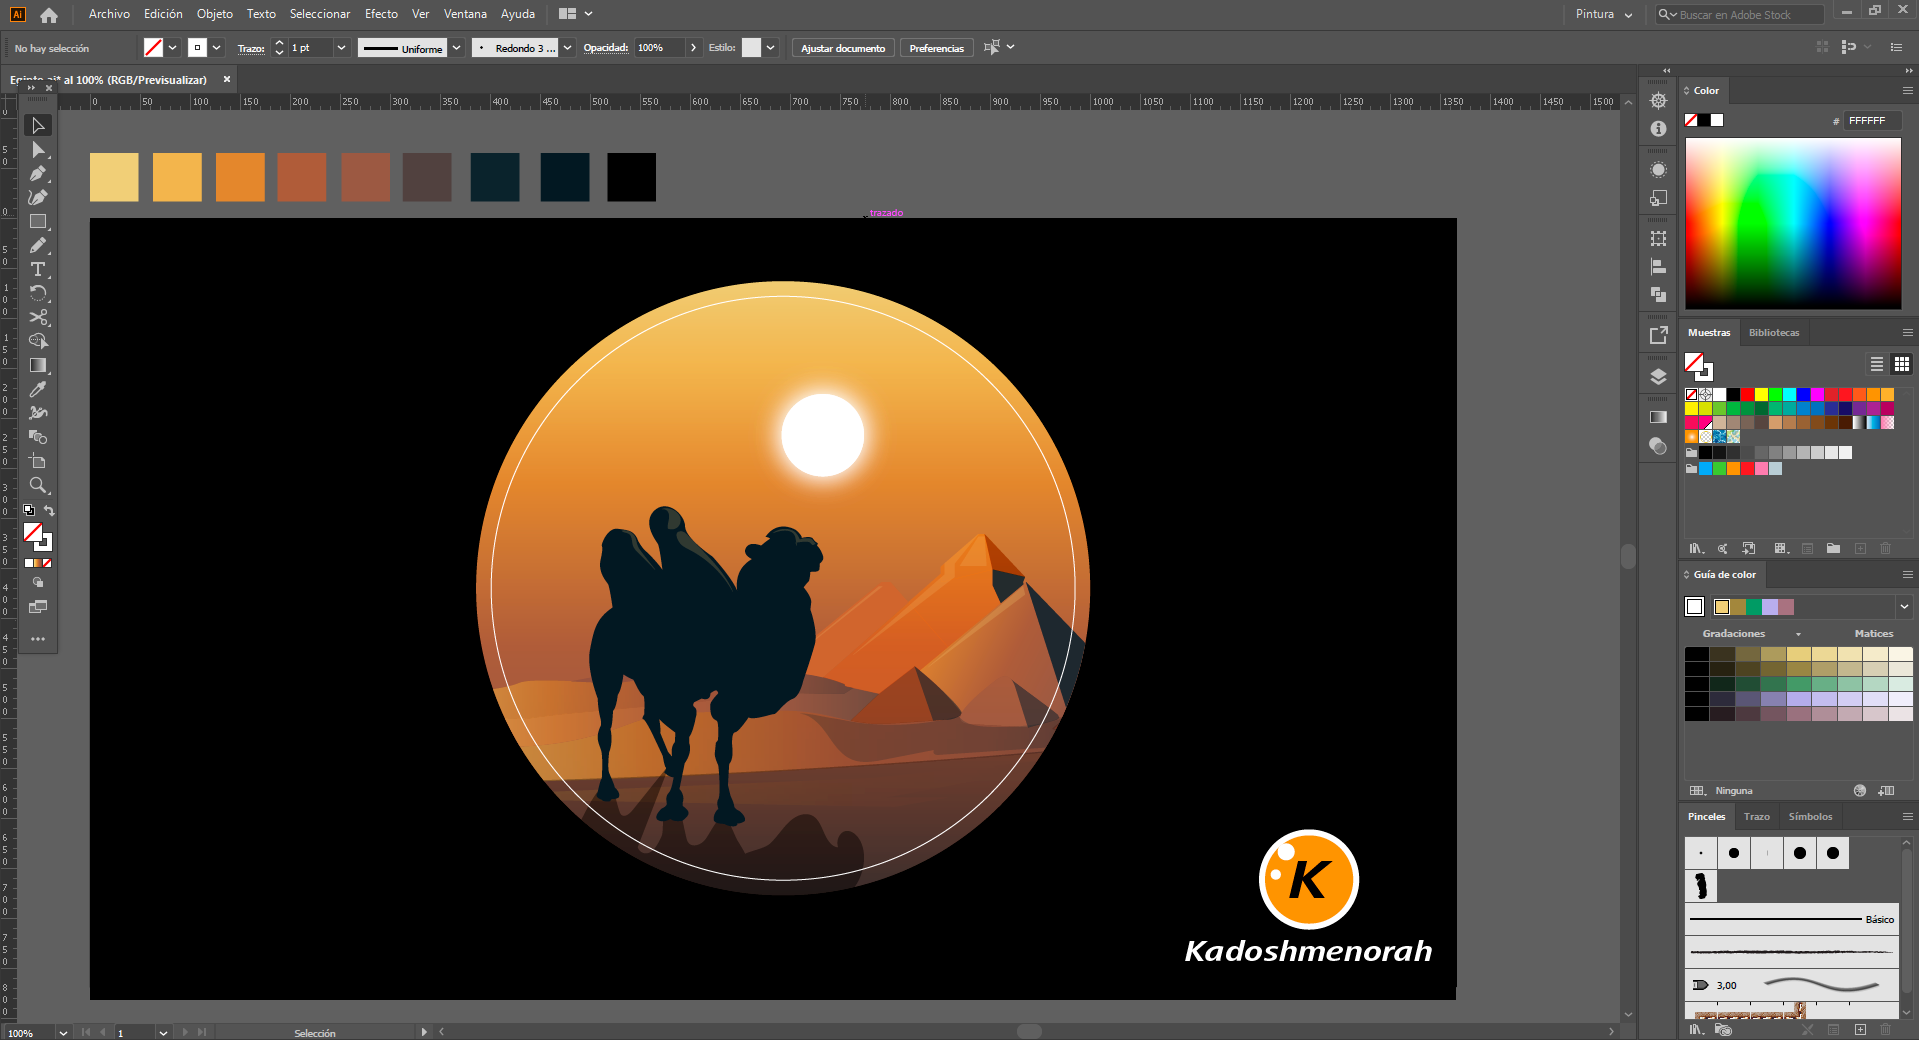Expand opacity slider arrow
The width and height of the screenshot is (1919, 1040).
pos(693,48)
